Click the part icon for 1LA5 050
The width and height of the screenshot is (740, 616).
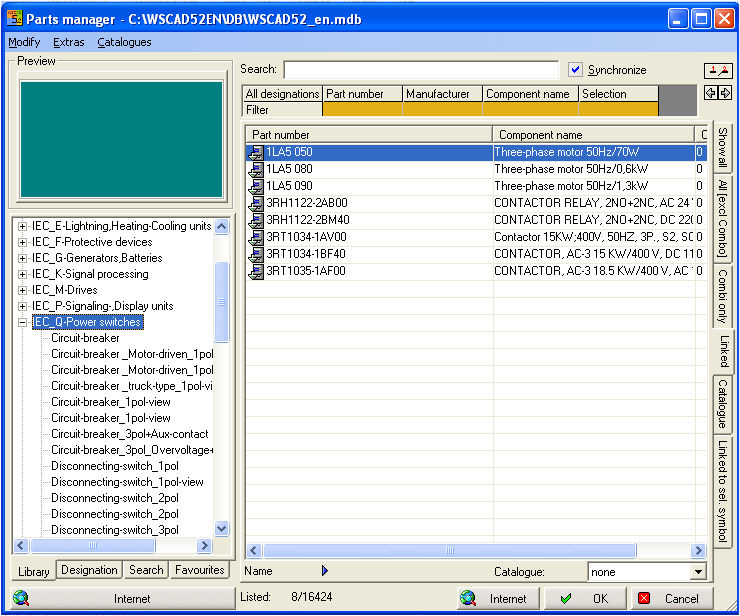[x=256, y=152]
